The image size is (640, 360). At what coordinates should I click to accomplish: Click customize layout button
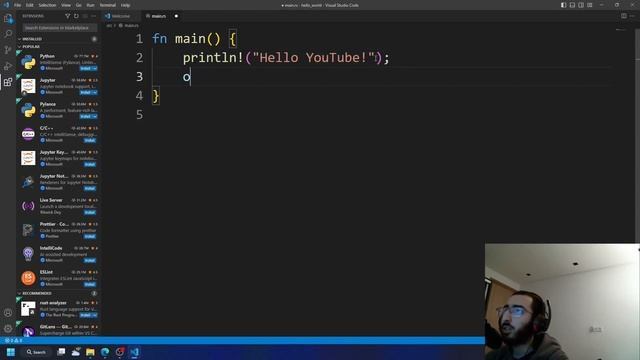click(x=590, y=5)
